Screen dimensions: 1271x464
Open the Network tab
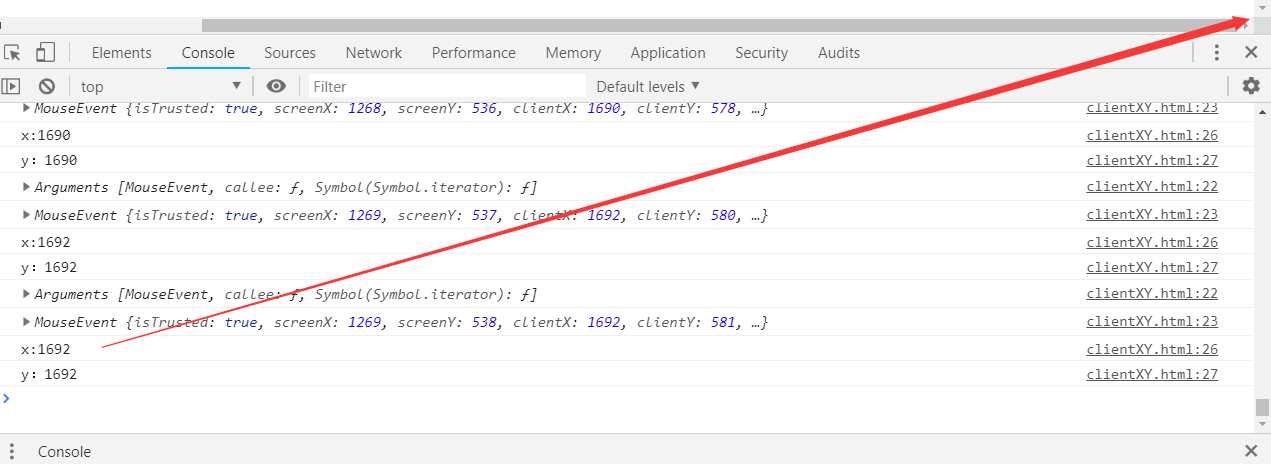[374, 53]
